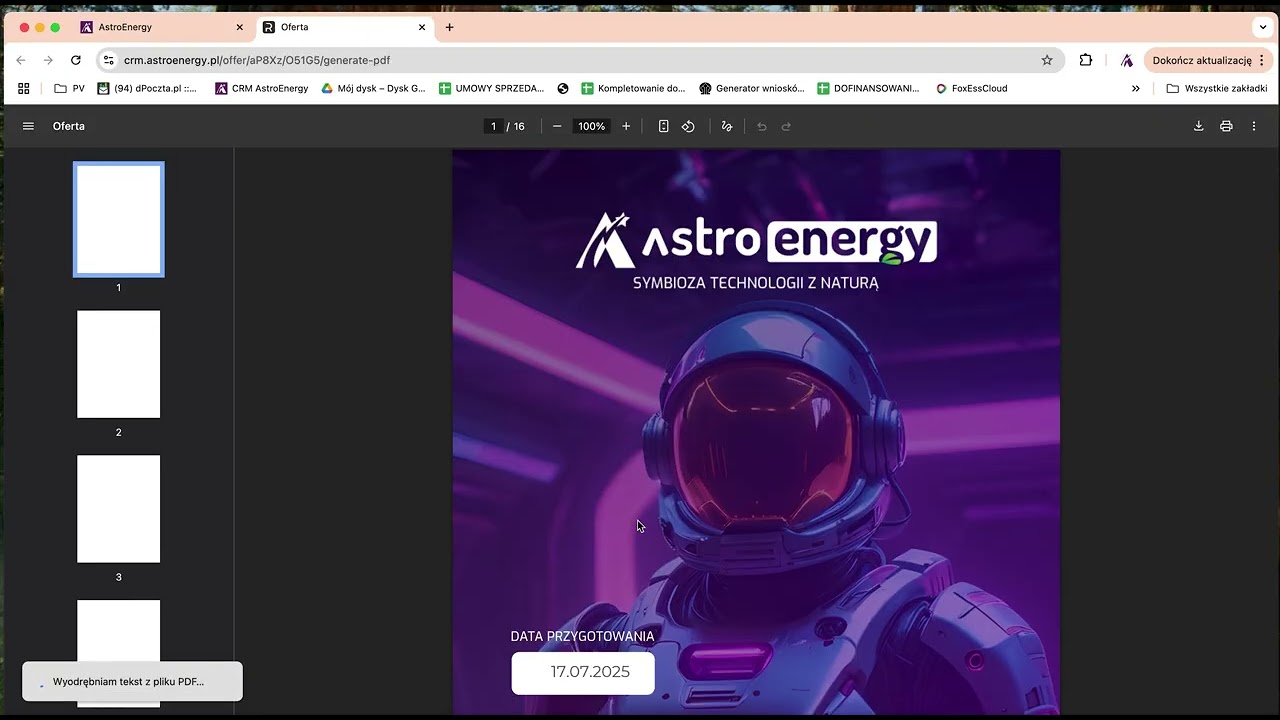Image resolution: width=1280 pixels, height=720 pixels.
Task: Go back to the previous page in browser
Action: pyautogui.click(x=21, y=60)
